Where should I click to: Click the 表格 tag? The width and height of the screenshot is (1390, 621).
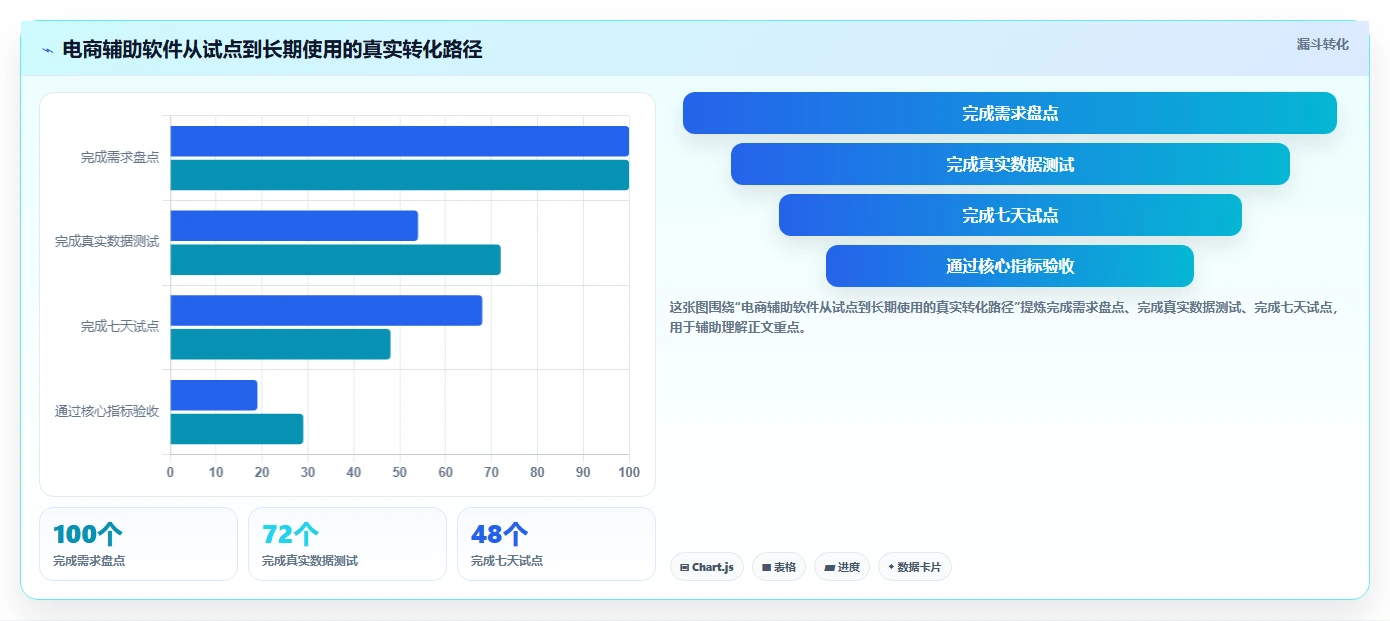(779, 567)
